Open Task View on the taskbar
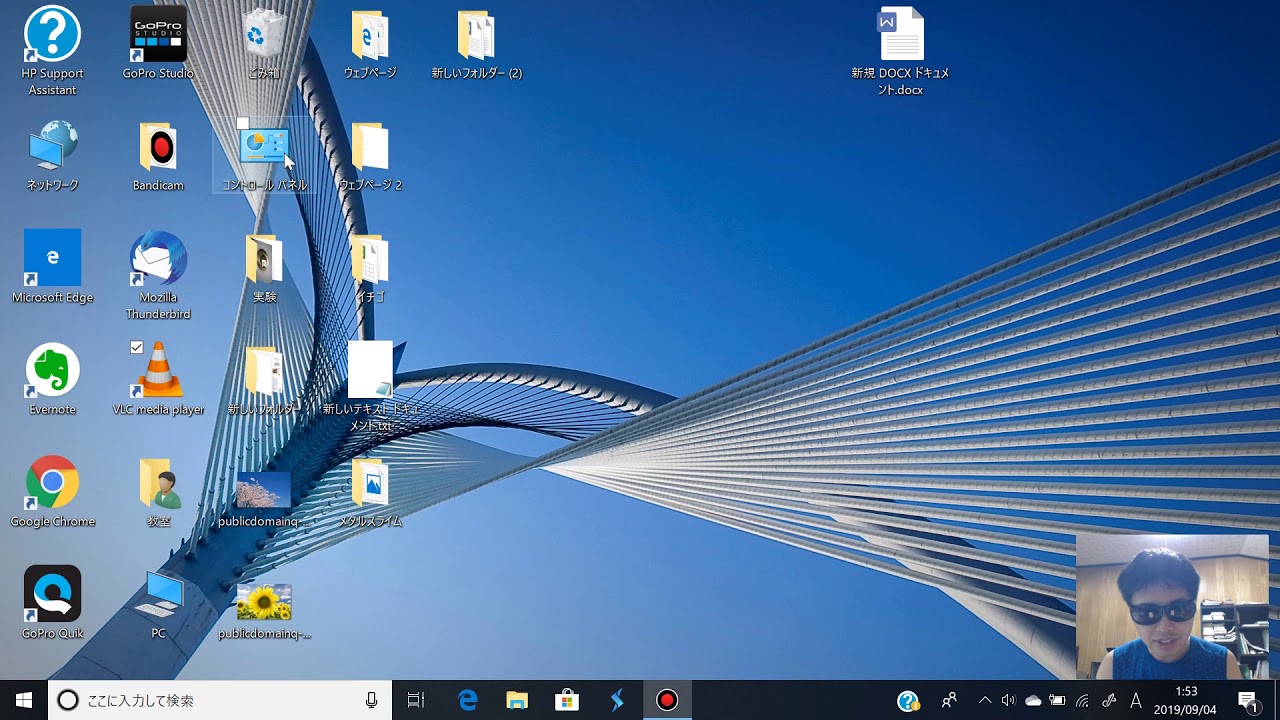The width and height of the screenshot is (1280, 720). [416, 700]
